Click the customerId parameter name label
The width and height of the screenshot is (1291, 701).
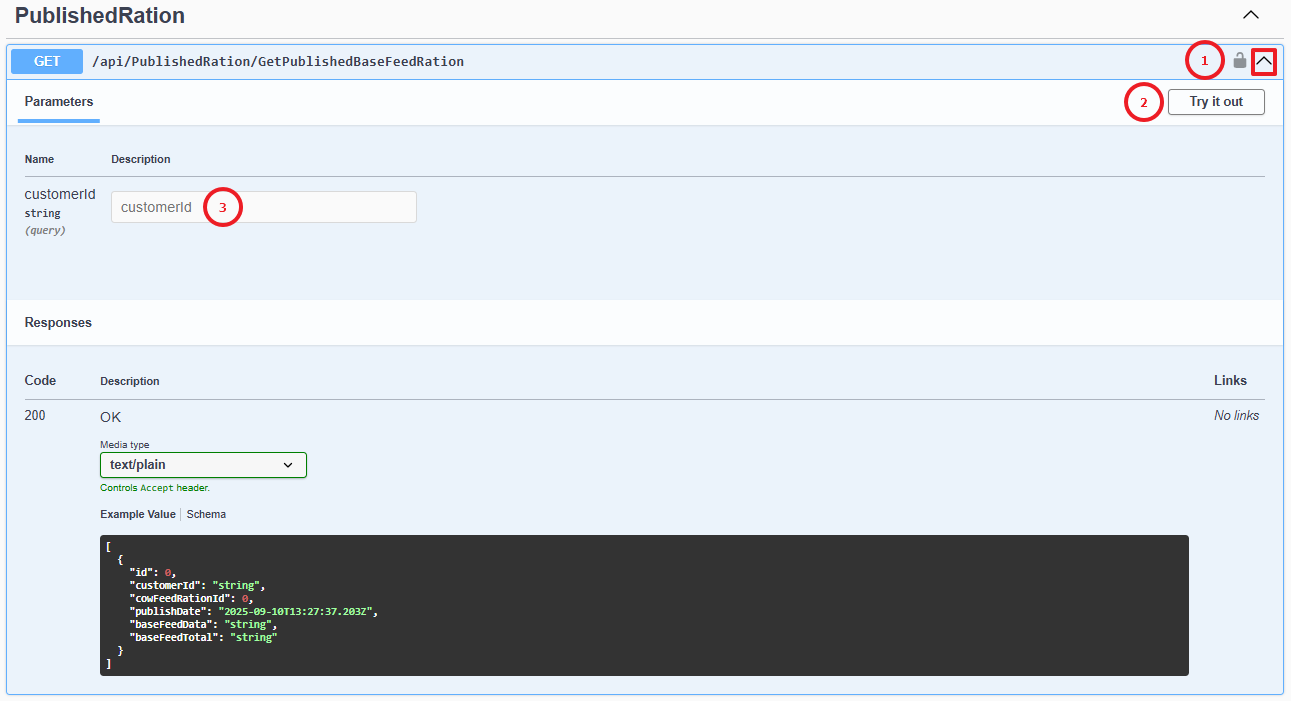60,194
